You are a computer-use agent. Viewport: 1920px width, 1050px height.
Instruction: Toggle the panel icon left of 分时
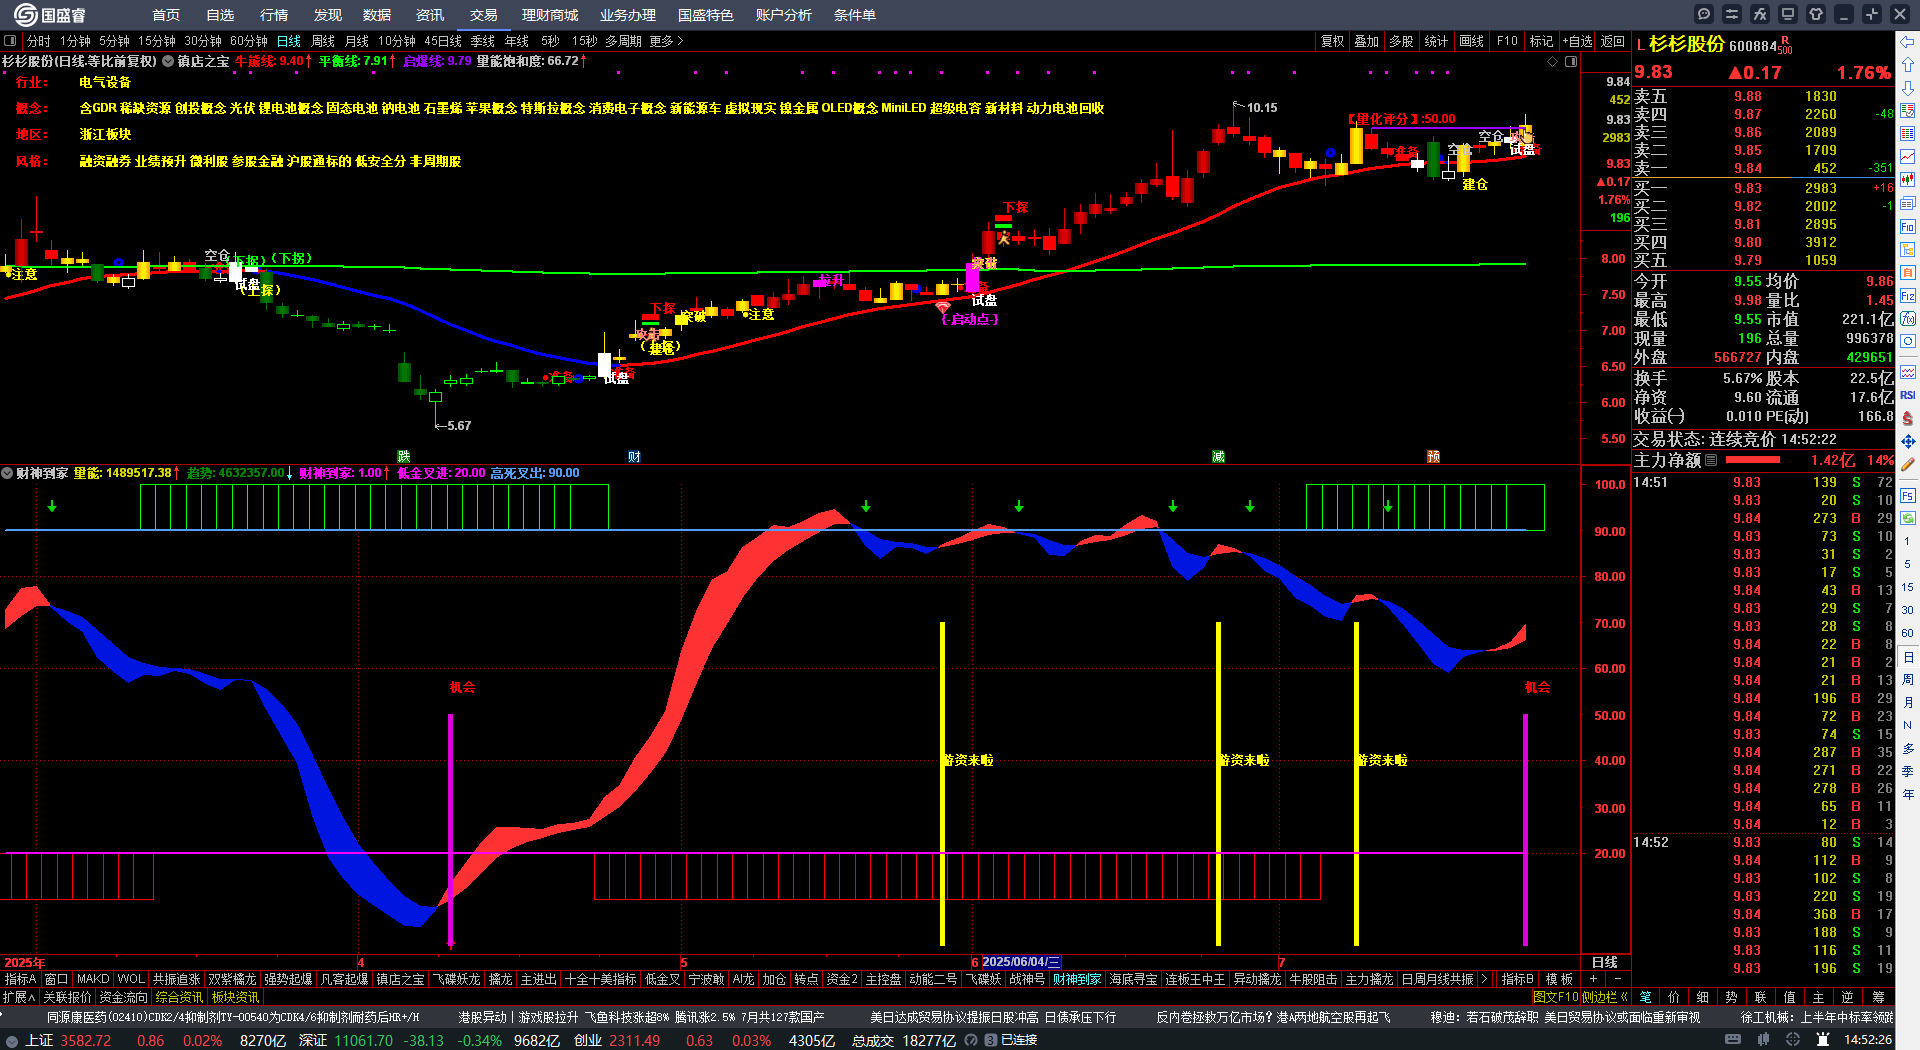pos(10,41)
